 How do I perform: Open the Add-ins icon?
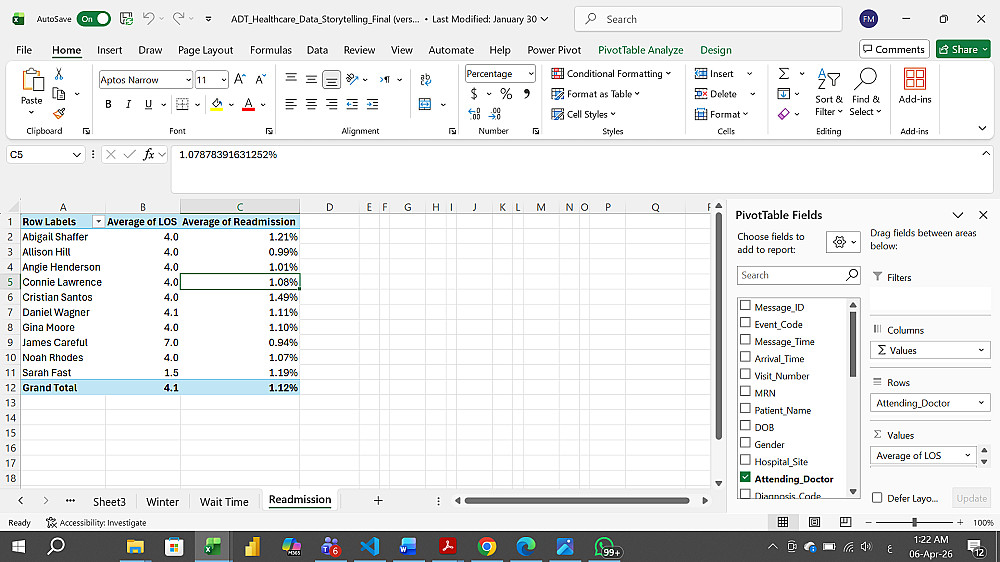(915, 86)
